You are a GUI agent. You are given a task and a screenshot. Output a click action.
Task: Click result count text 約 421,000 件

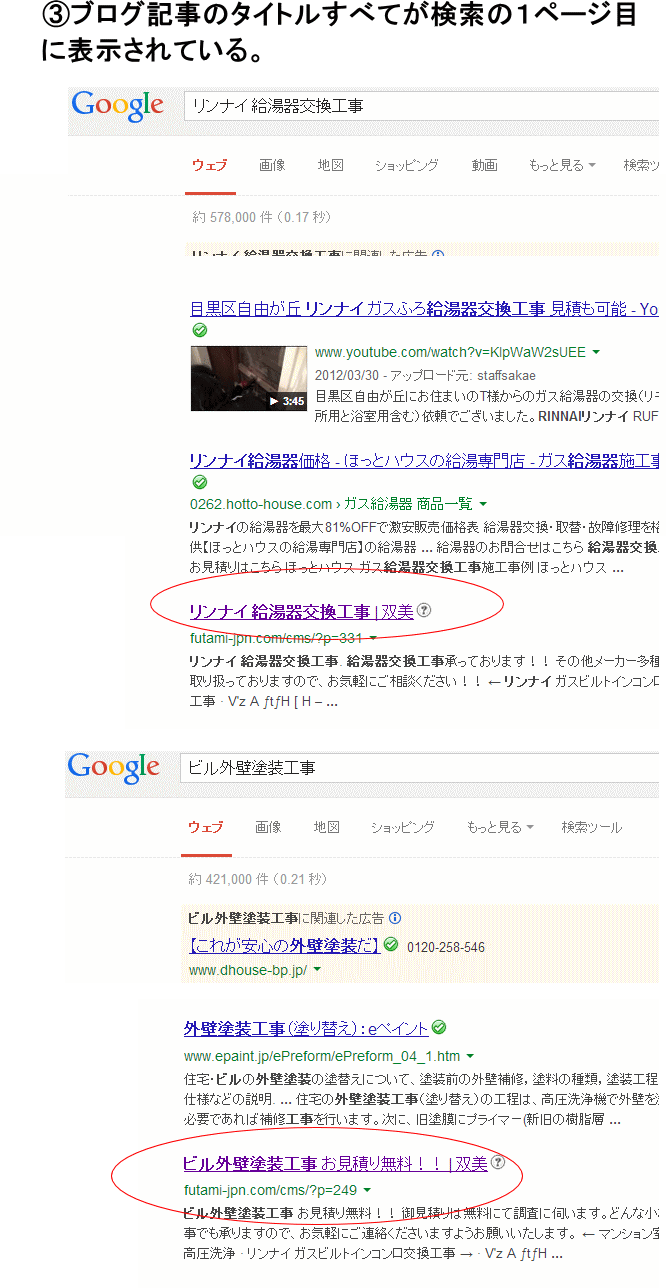229,880
